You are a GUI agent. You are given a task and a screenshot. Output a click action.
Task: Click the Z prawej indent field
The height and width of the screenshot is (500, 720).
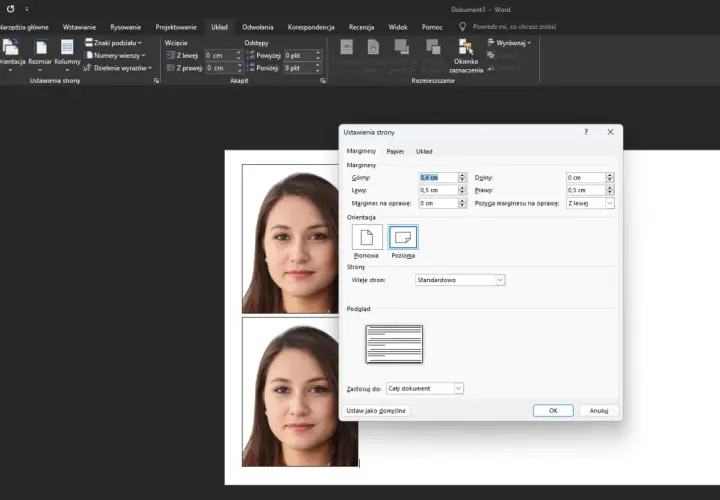point(223,68)
